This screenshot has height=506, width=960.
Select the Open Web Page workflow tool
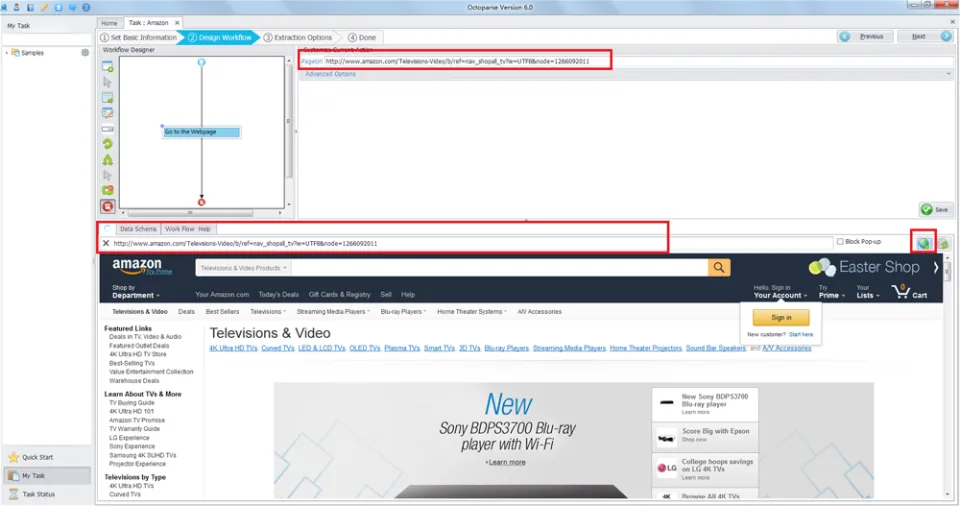point(108,66)
